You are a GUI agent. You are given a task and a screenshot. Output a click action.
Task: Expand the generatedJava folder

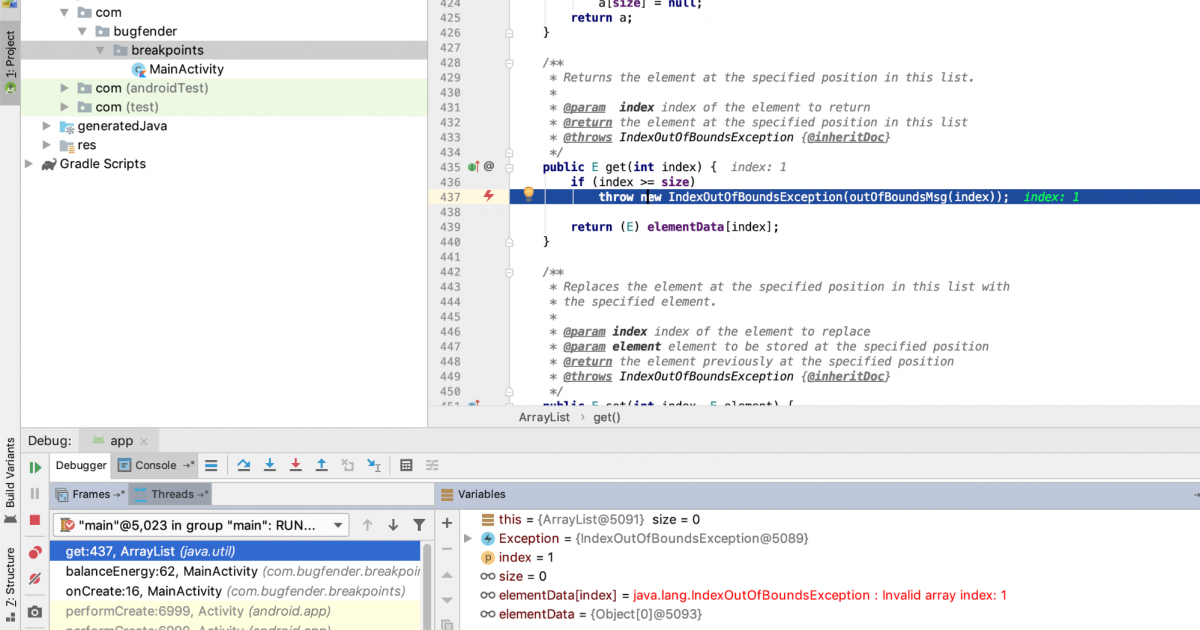(47, 127)
